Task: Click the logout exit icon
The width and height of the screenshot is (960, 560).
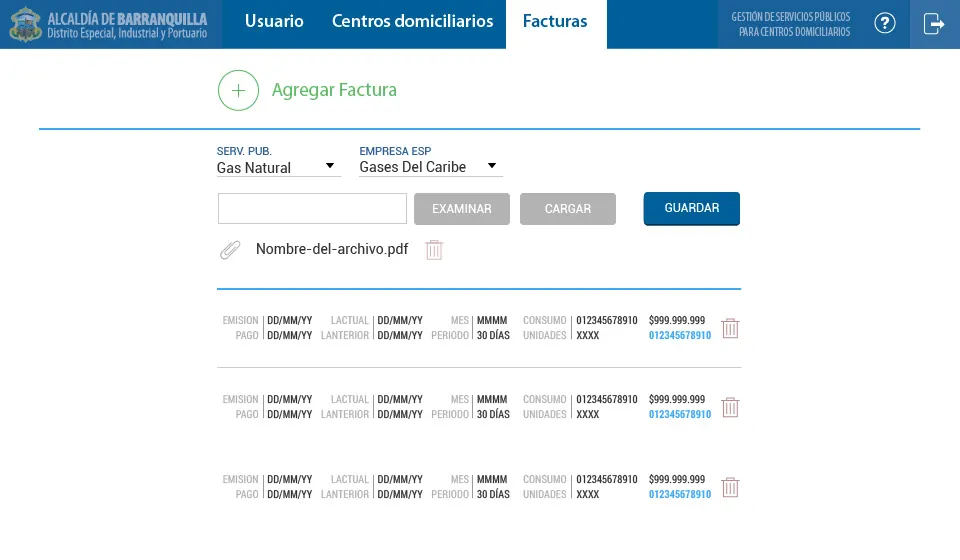Action: point(934,24)
